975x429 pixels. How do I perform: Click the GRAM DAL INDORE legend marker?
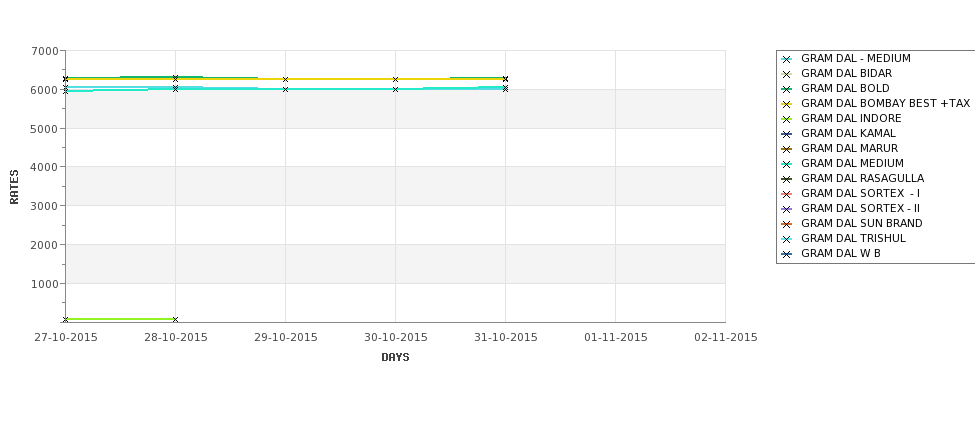coord(787,119)
